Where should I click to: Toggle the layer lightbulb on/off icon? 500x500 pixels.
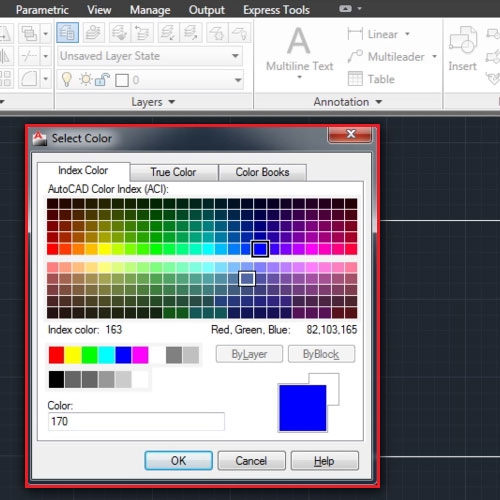click(67, 80)
